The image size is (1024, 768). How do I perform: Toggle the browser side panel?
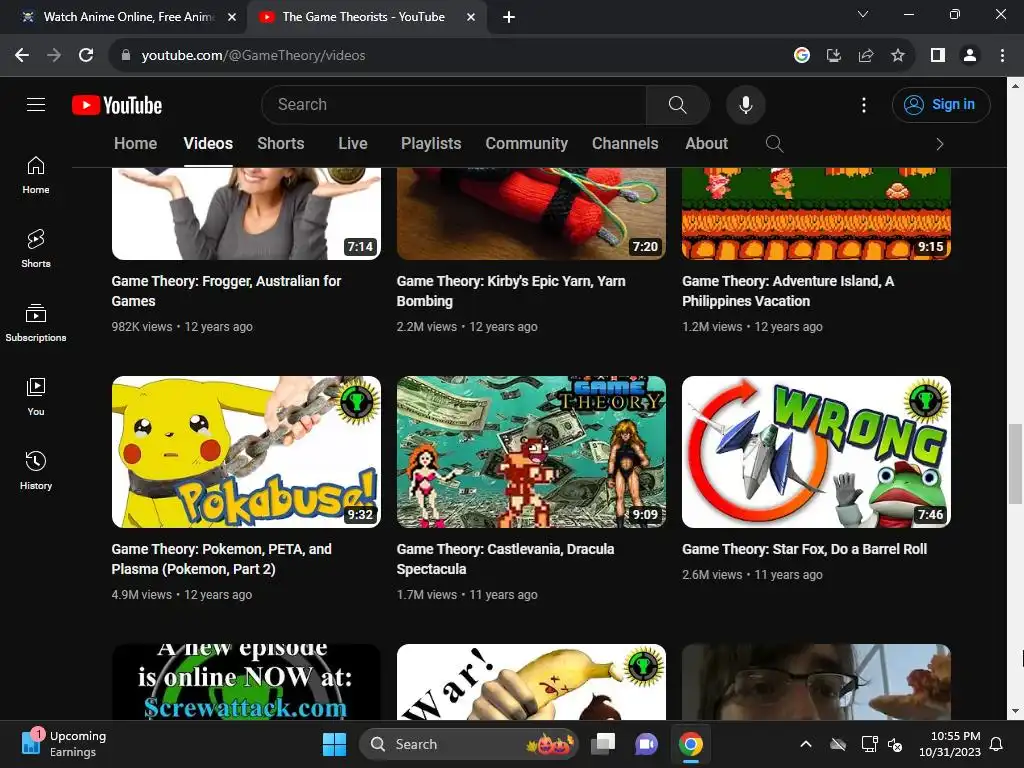coord(938,56)
